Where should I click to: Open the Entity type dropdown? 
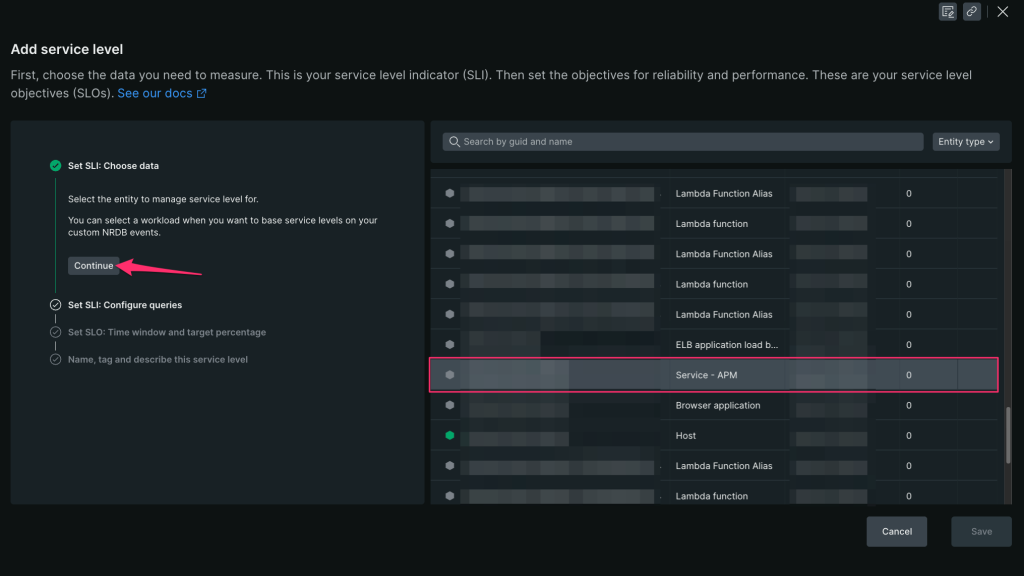click(x=965, y=142)
